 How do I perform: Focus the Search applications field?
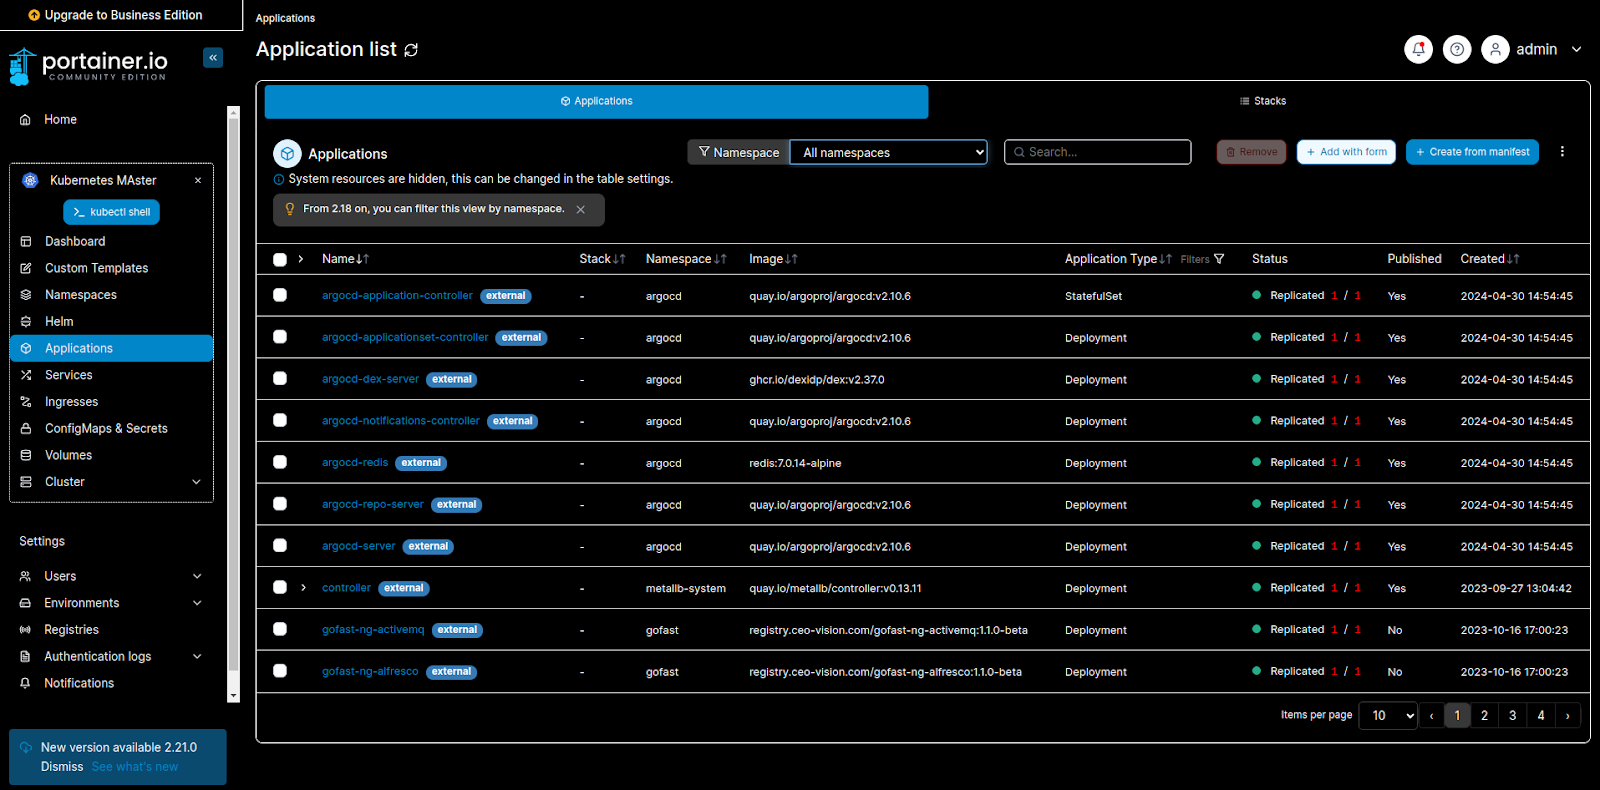click(1097, 152)
